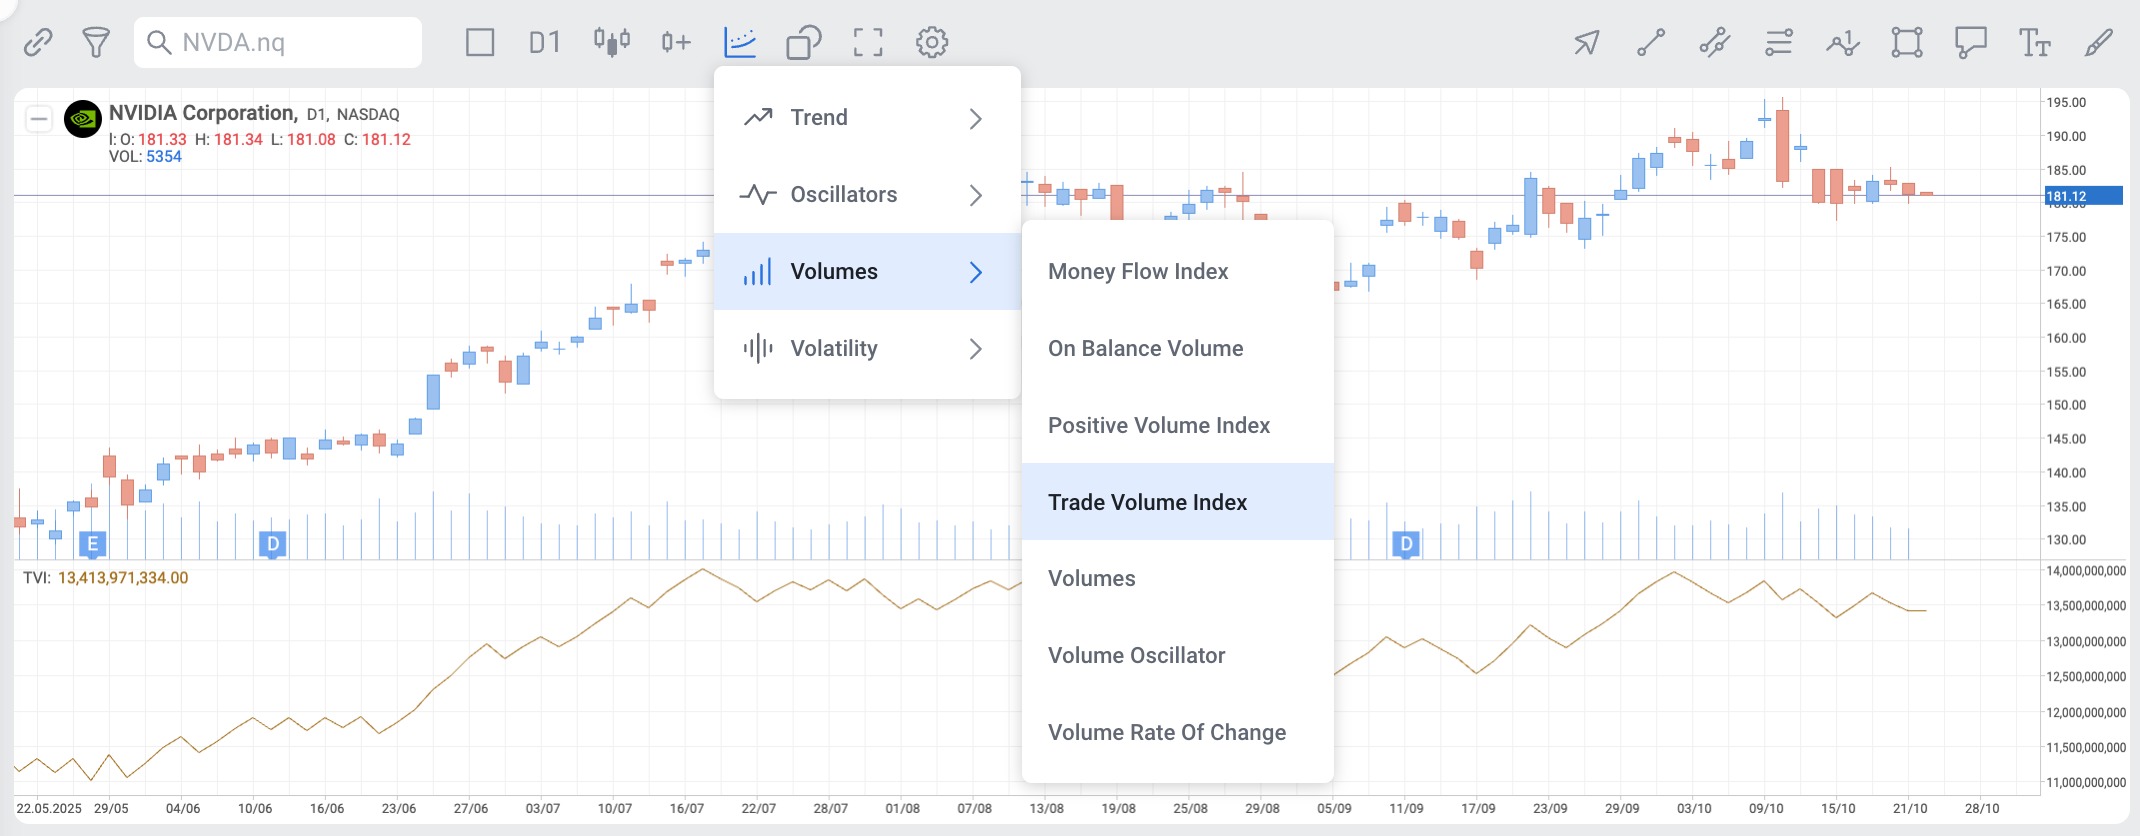Select the trend line drawing tool
2140x836 pixels.
point(1650,42)
